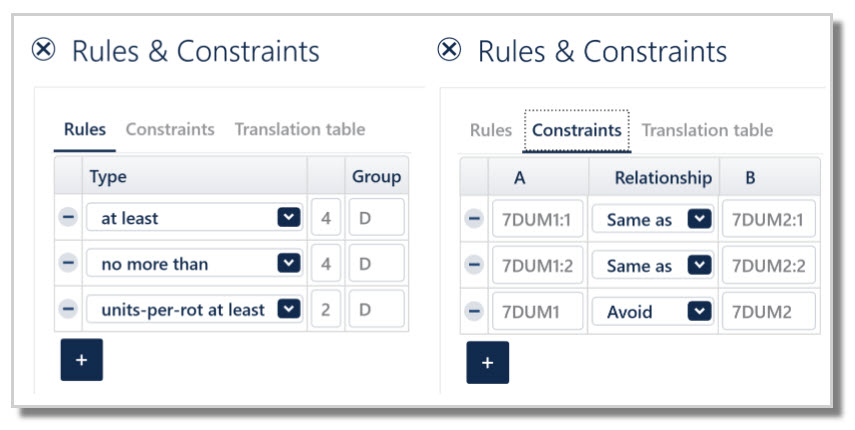
Task: Close the left Rules & Constraints panel
Action: tap(44, 50)
